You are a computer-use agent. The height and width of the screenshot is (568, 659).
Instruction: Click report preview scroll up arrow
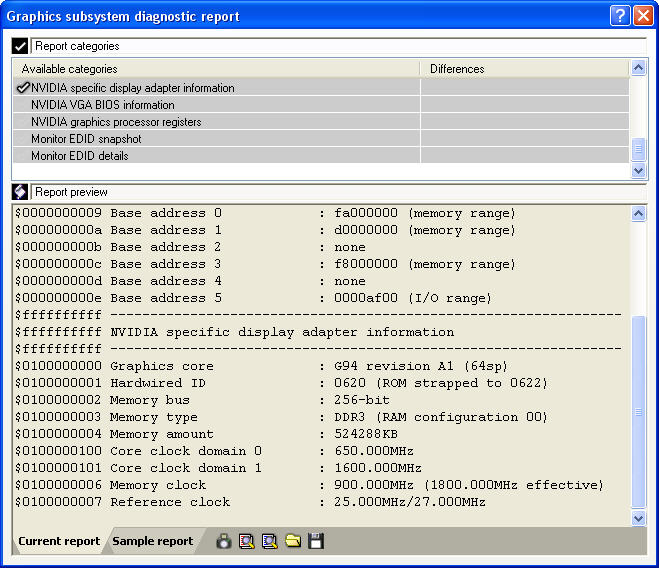638,214
